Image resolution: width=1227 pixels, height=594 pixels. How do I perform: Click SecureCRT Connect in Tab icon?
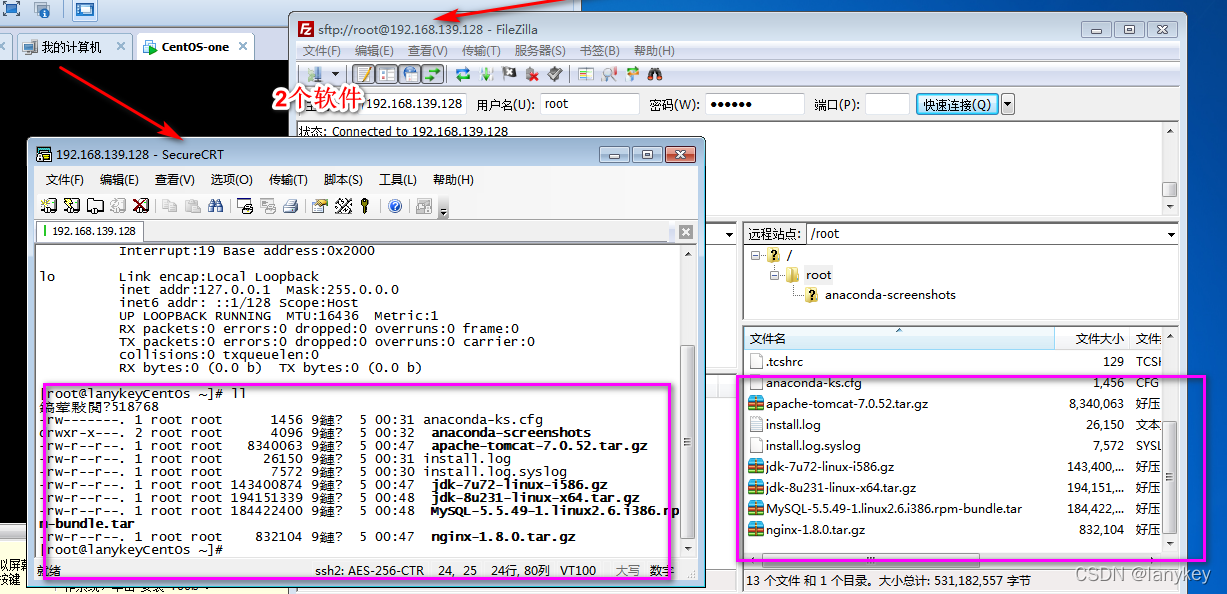pyautogui.click(x=96, y=206)
